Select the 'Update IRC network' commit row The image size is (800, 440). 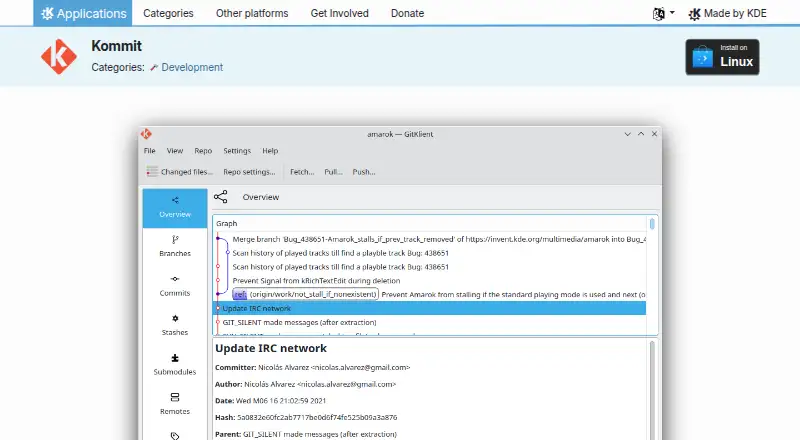coord(430,308)
